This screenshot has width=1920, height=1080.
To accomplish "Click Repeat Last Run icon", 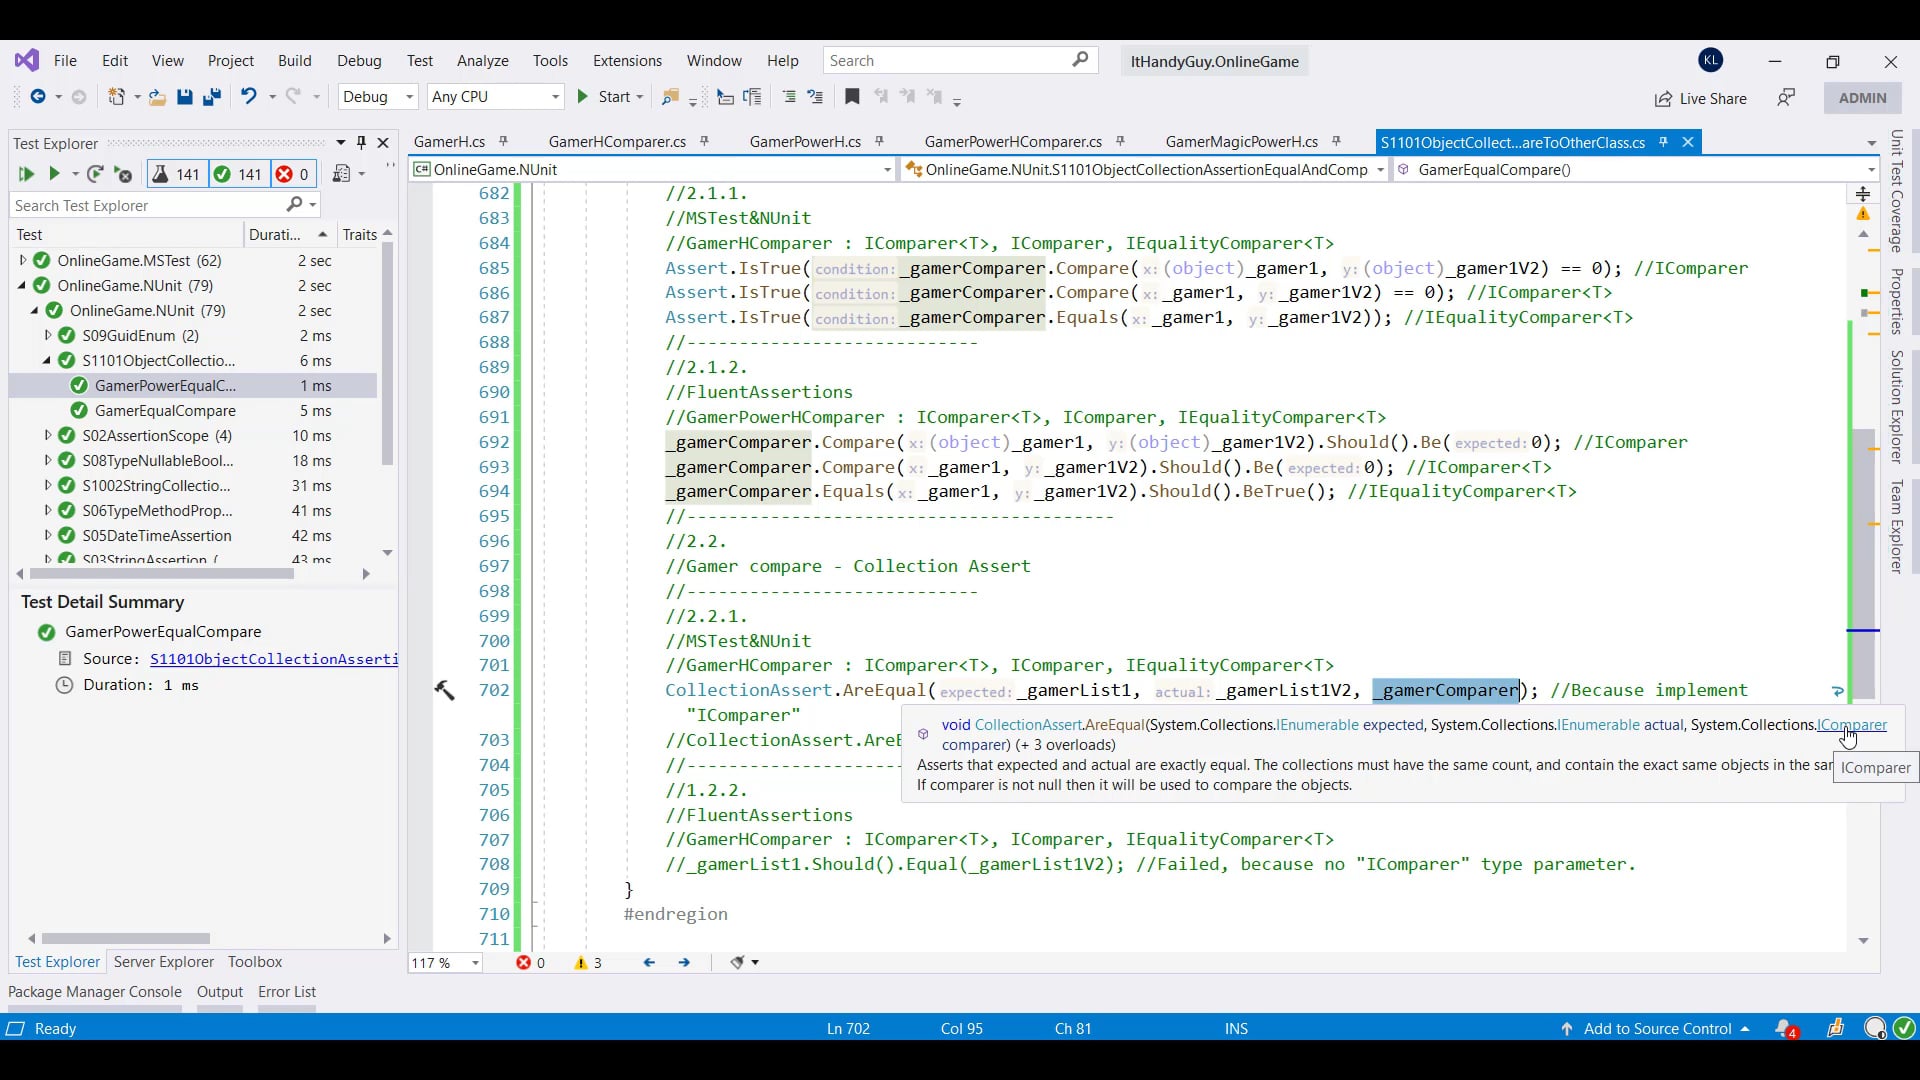I will (95, 174).
